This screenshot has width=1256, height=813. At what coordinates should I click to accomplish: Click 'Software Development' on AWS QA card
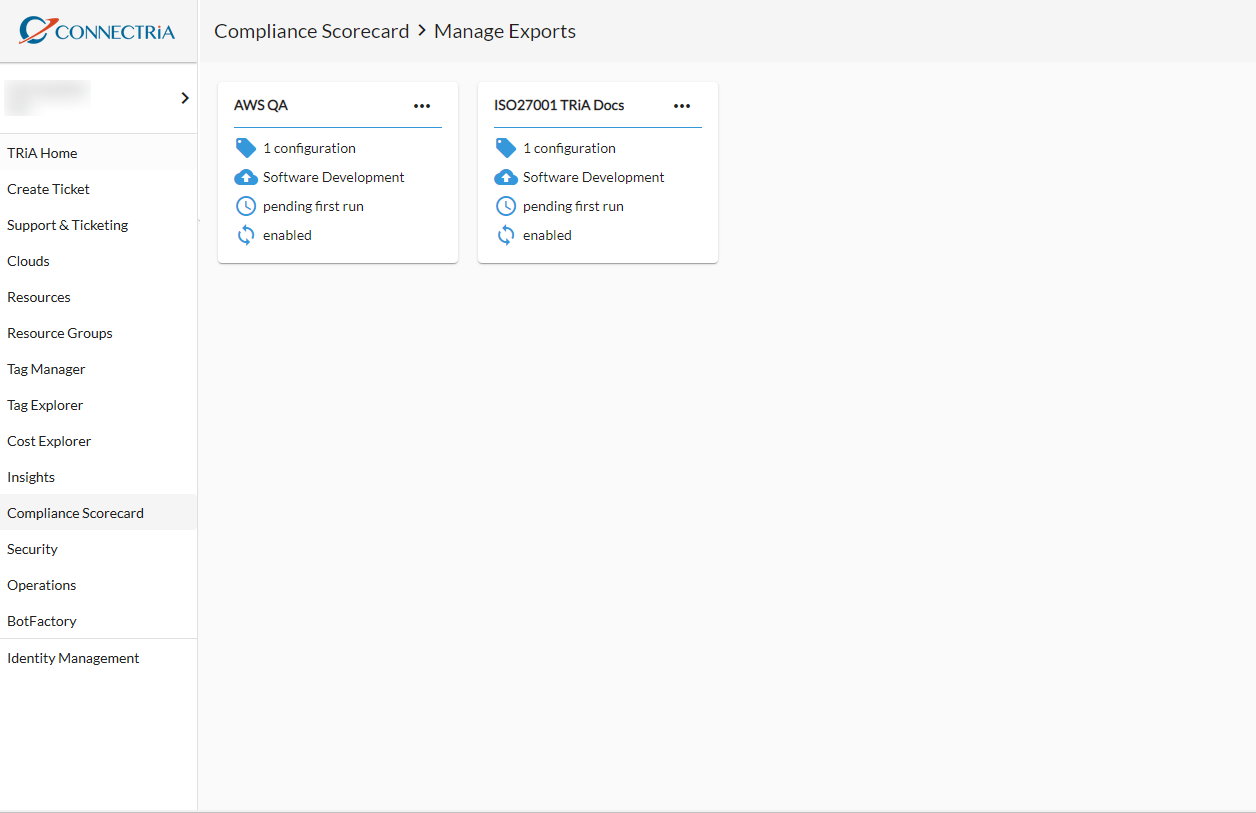pyautogui.click(x=334, y=177)
